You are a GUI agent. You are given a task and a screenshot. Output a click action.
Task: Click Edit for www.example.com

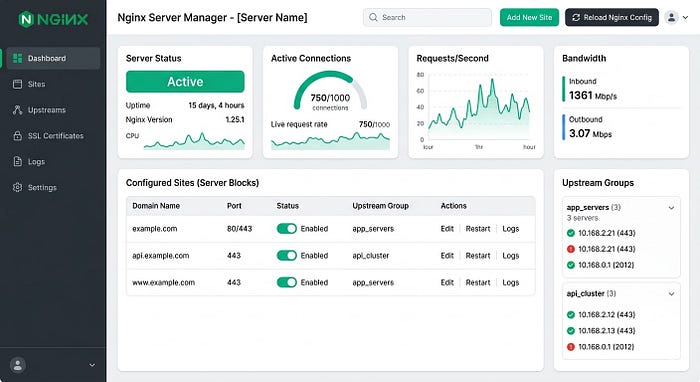click(447, 282)
